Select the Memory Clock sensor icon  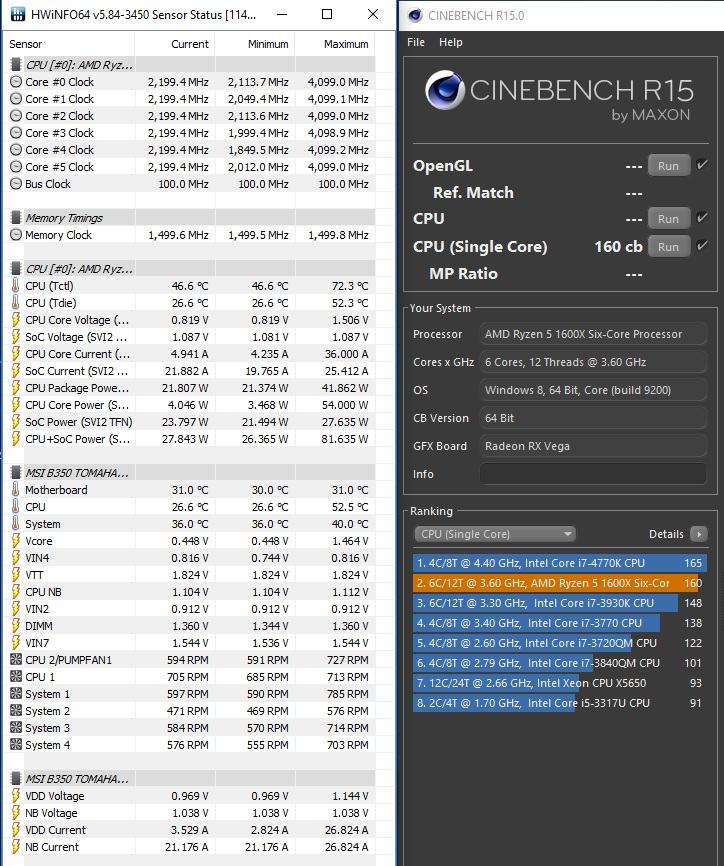(x=16, y=235)
